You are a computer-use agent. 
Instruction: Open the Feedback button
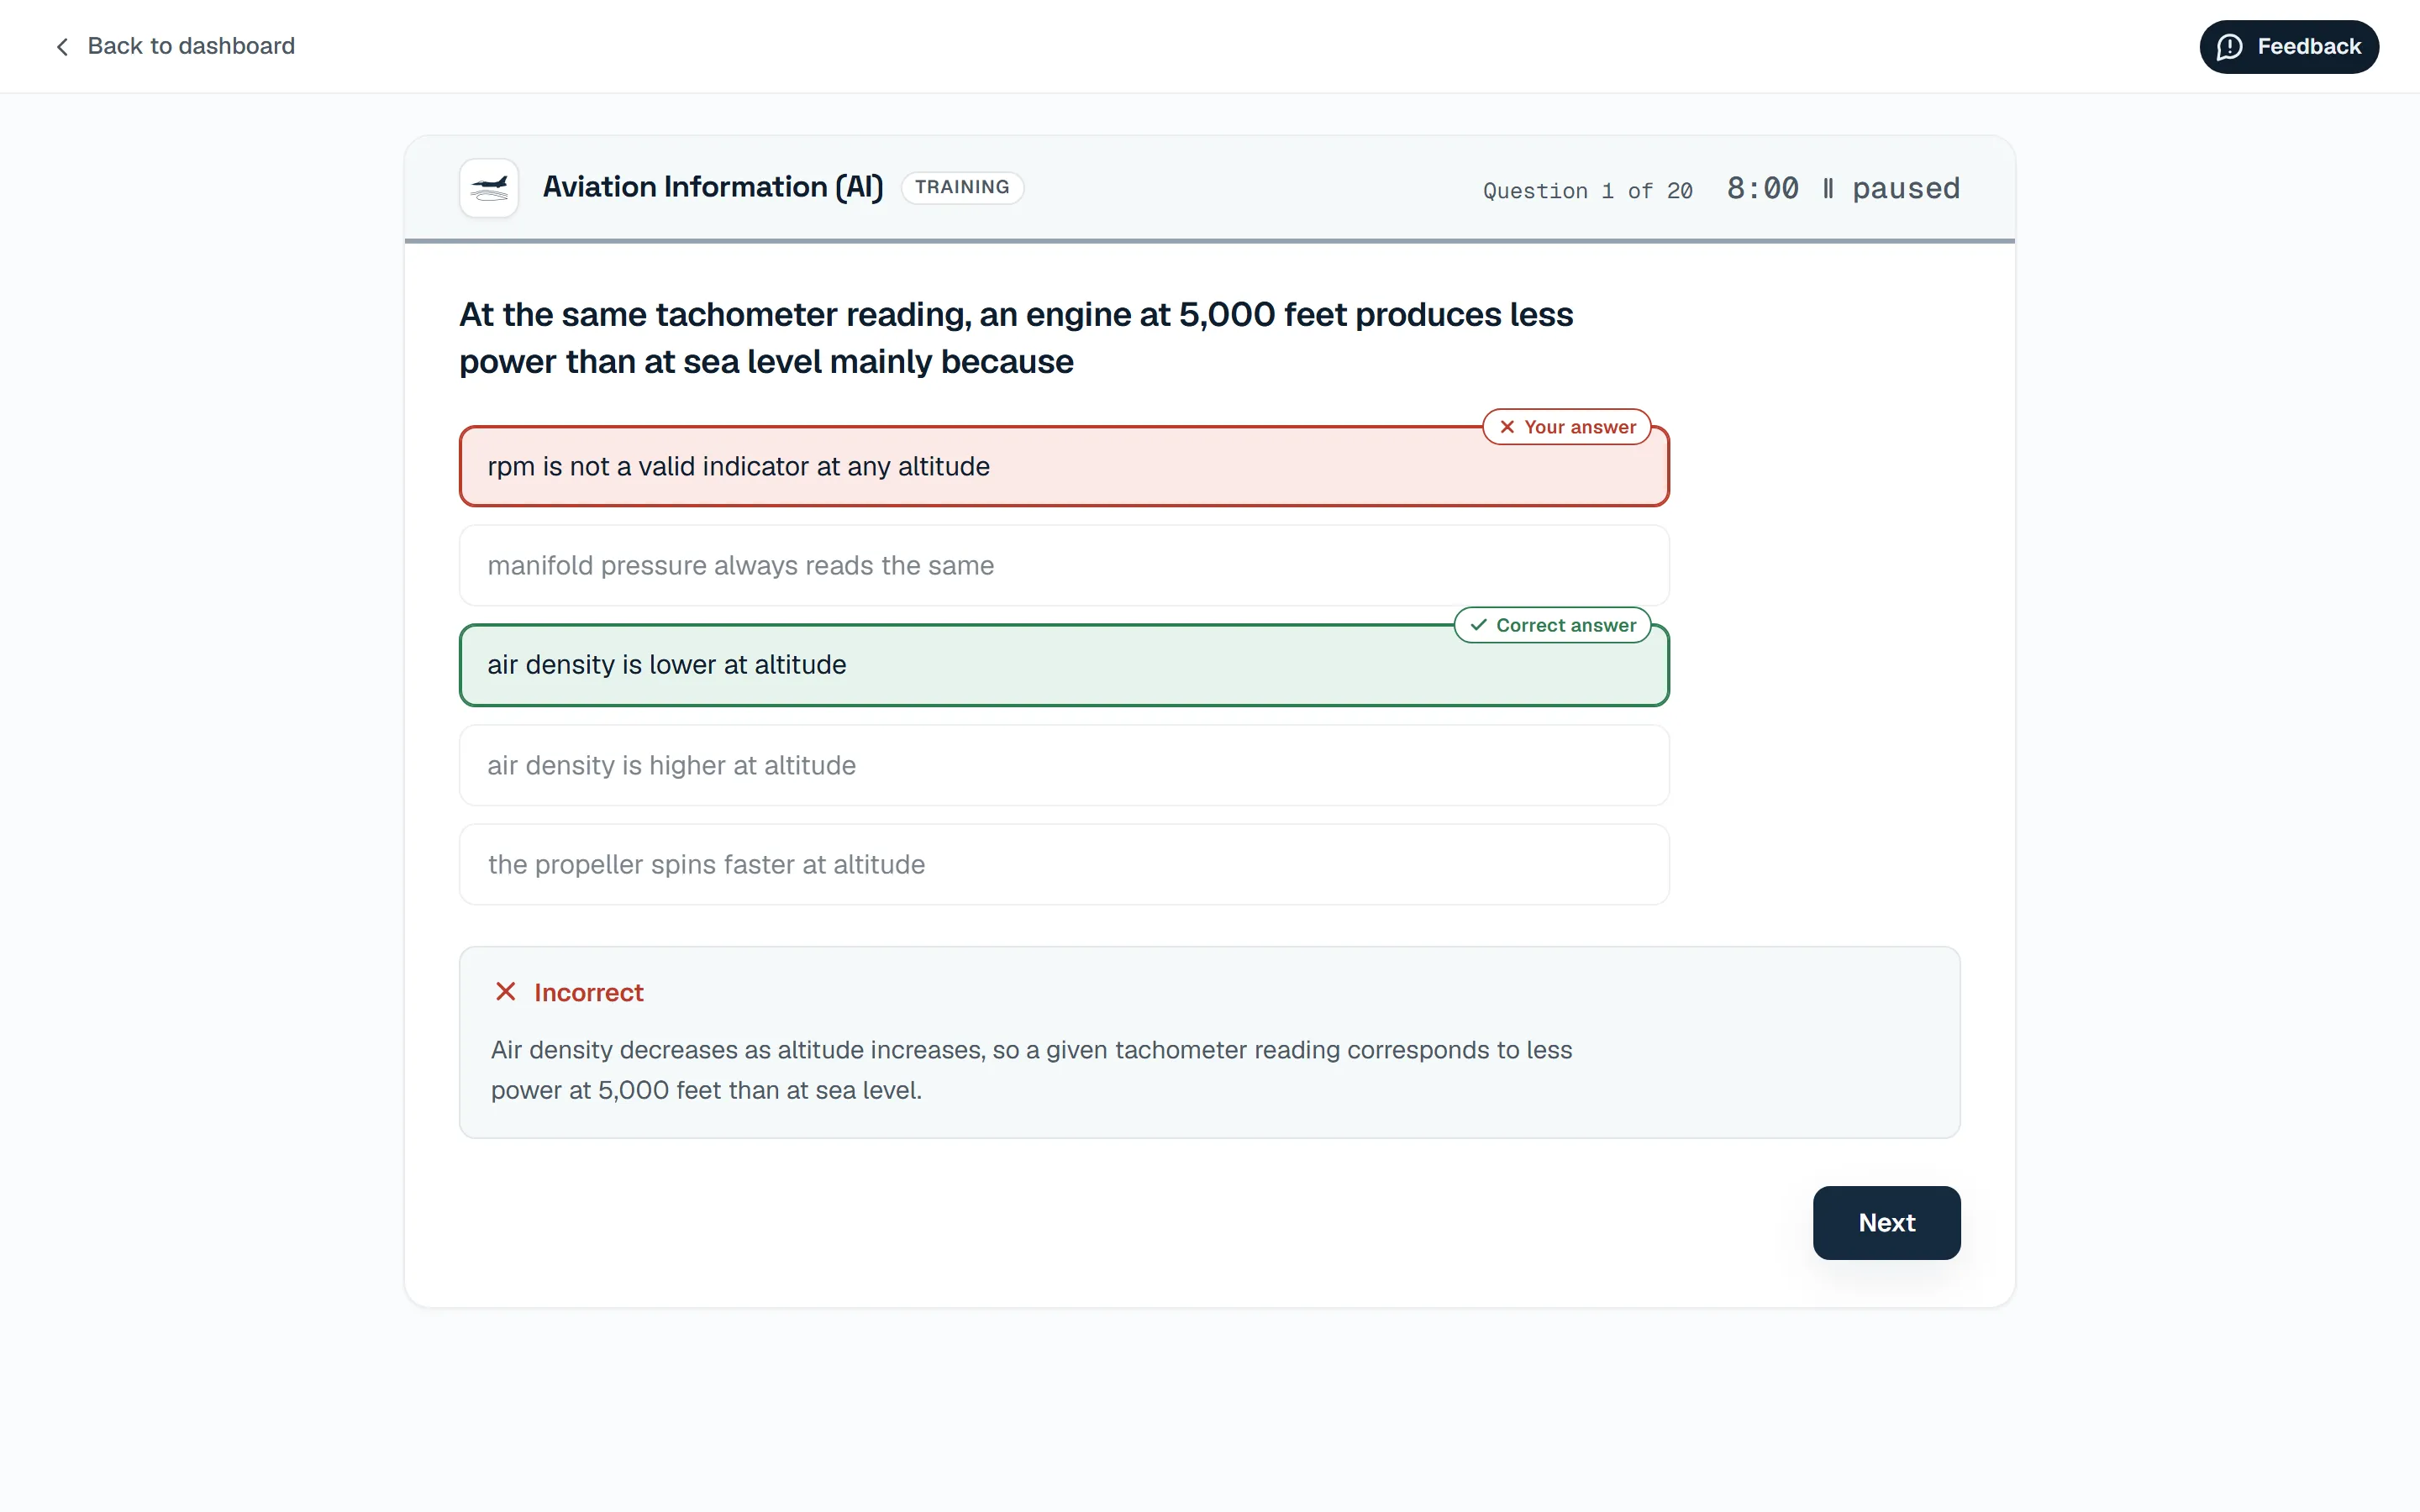(x=2288, y=47)
